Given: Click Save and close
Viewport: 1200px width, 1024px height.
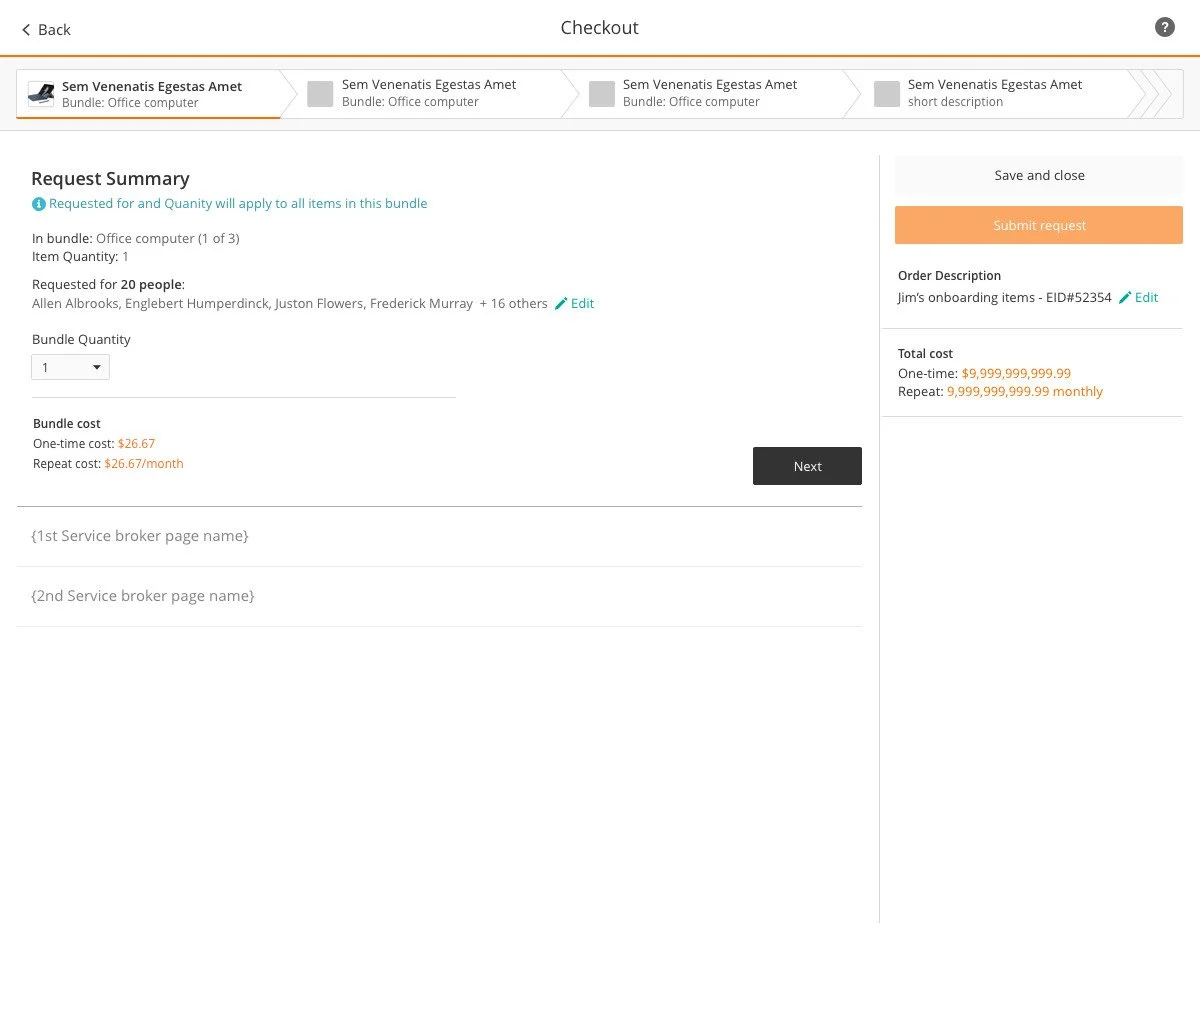Looking at the screenshot, I should pos(1039,175).
